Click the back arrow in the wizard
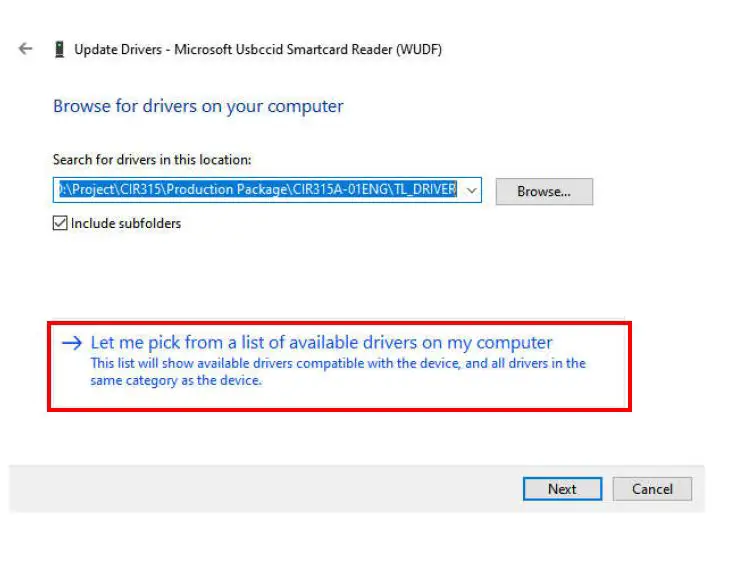Image resolution: width=743 pixels, height=565 pixels. coord(26,49)
